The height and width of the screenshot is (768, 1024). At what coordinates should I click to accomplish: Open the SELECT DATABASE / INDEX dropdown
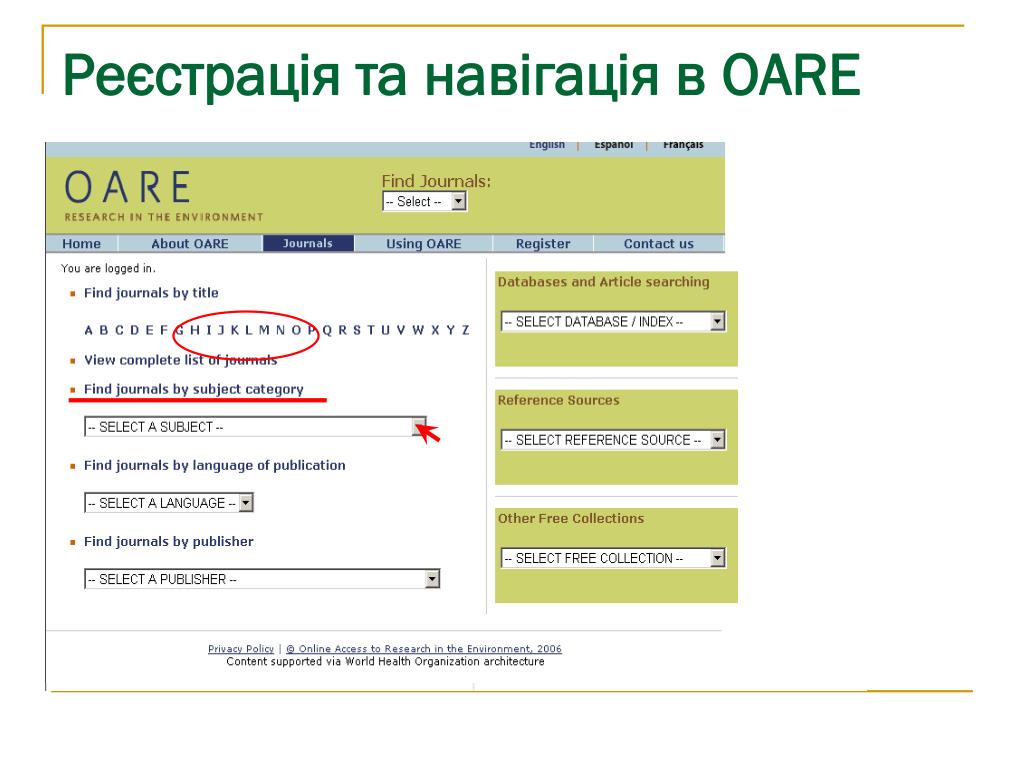613,321
